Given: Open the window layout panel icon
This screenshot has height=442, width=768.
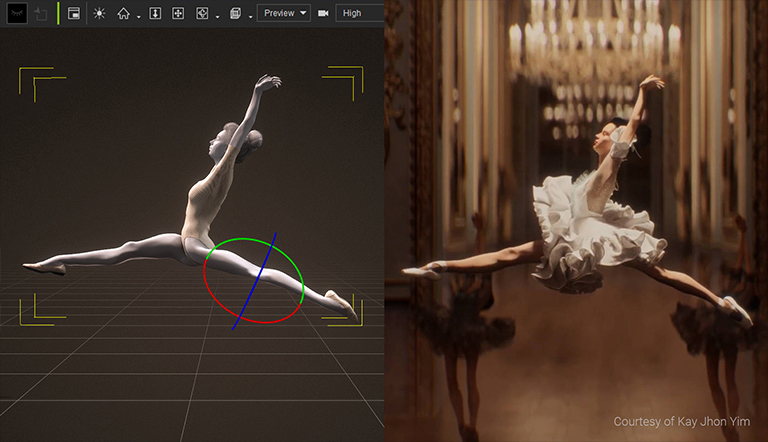Looking at the screenshot, I should (x=74, y=14).
